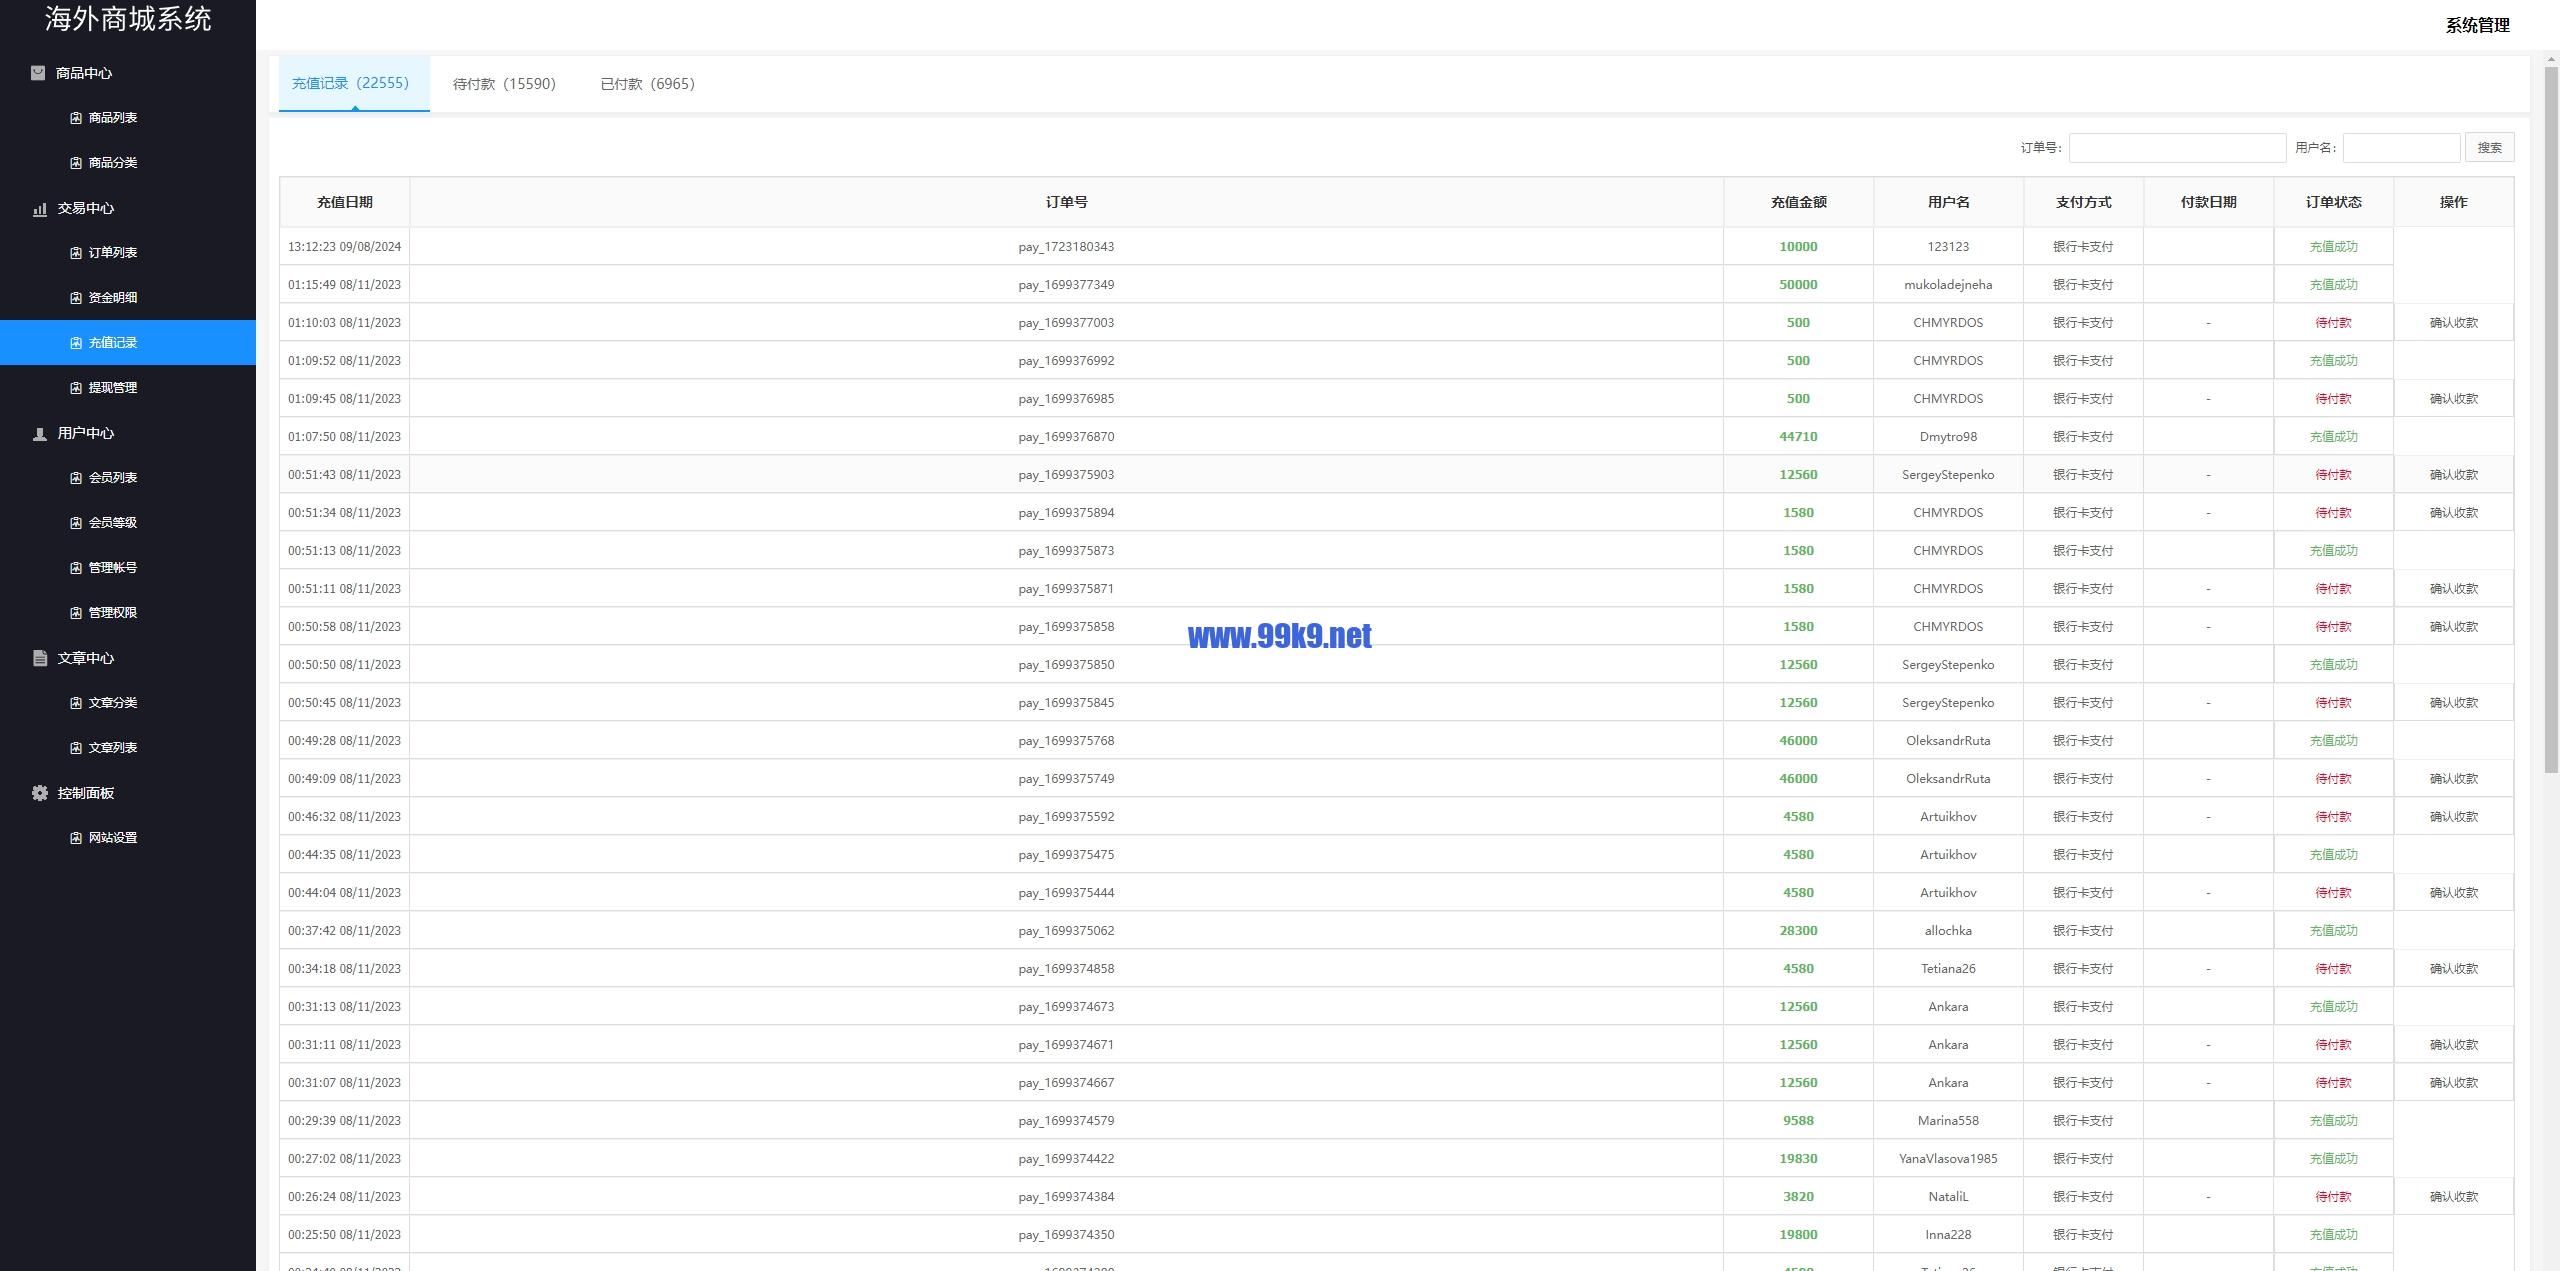This screenshot has height=1271, width=2560.
Task: Click the 文章中心 document icon
Action: tap(40, 658)
